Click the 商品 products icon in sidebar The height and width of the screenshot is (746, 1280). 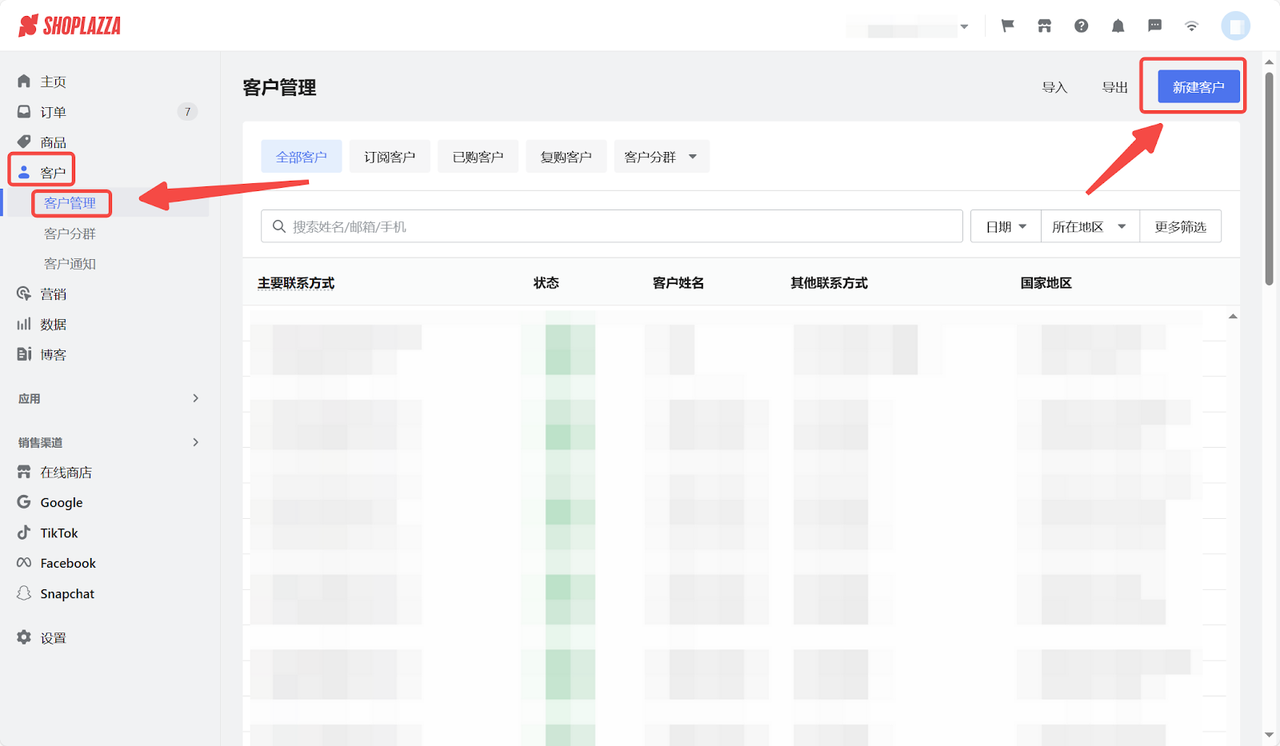click(x=23, y=141)
